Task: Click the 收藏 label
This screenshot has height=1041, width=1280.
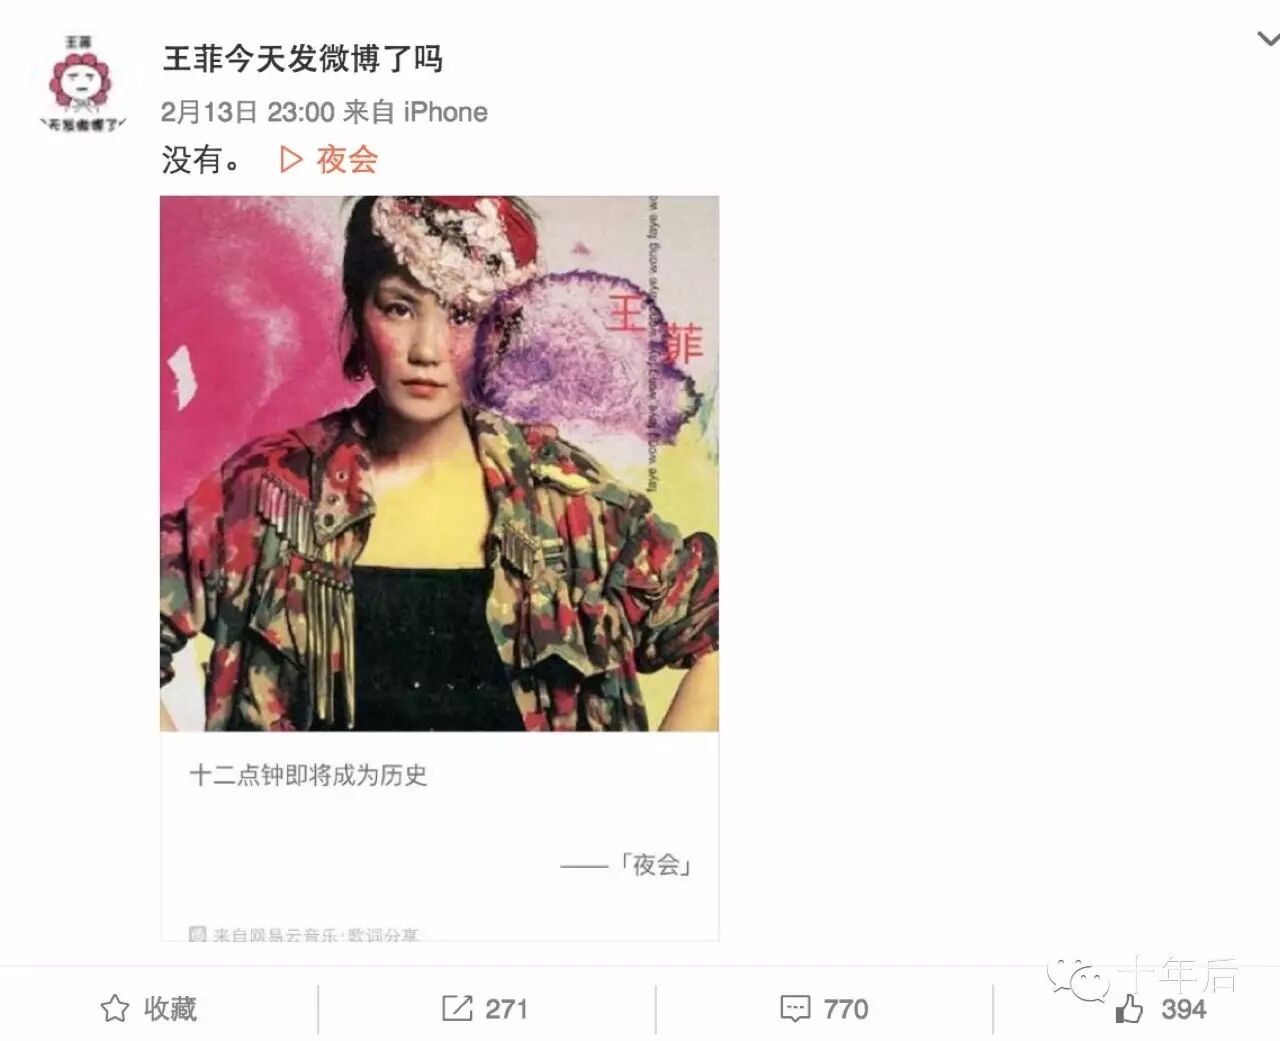Action: (170, 1008)
